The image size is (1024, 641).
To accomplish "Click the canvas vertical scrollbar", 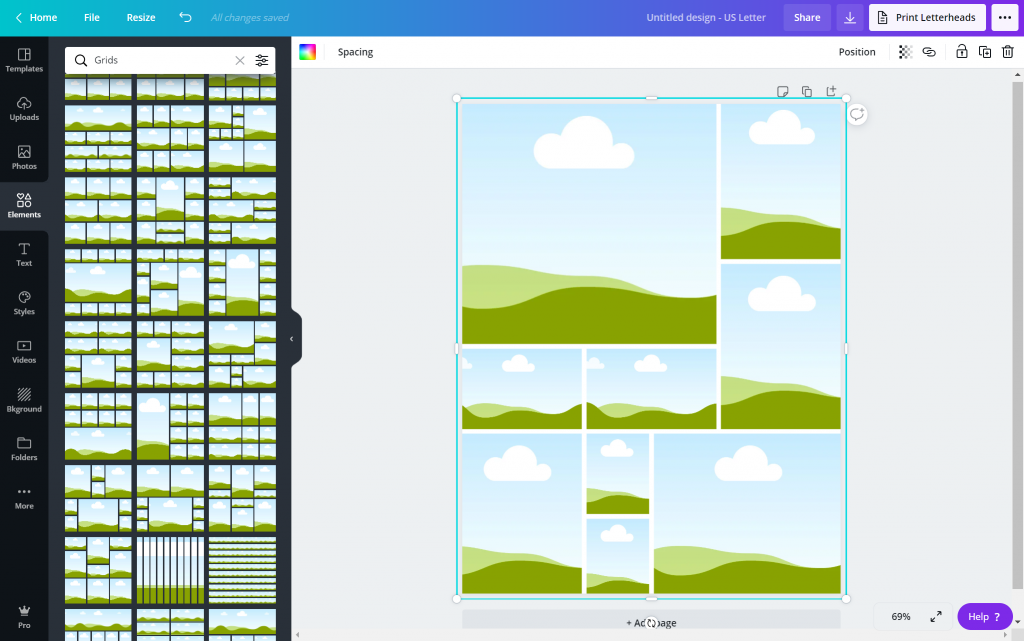I will click(1017, 334).
